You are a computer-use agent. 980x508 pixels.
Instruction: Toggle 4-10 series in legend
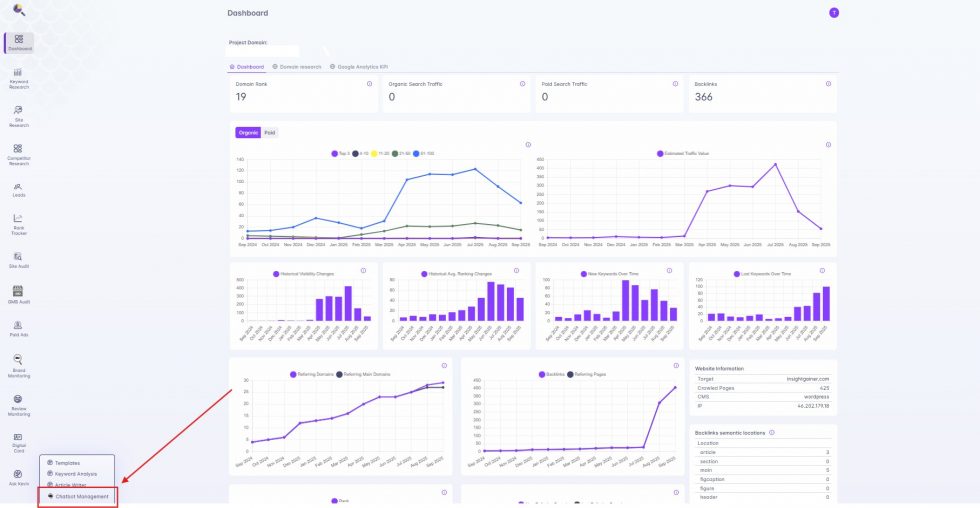point(361,153)
